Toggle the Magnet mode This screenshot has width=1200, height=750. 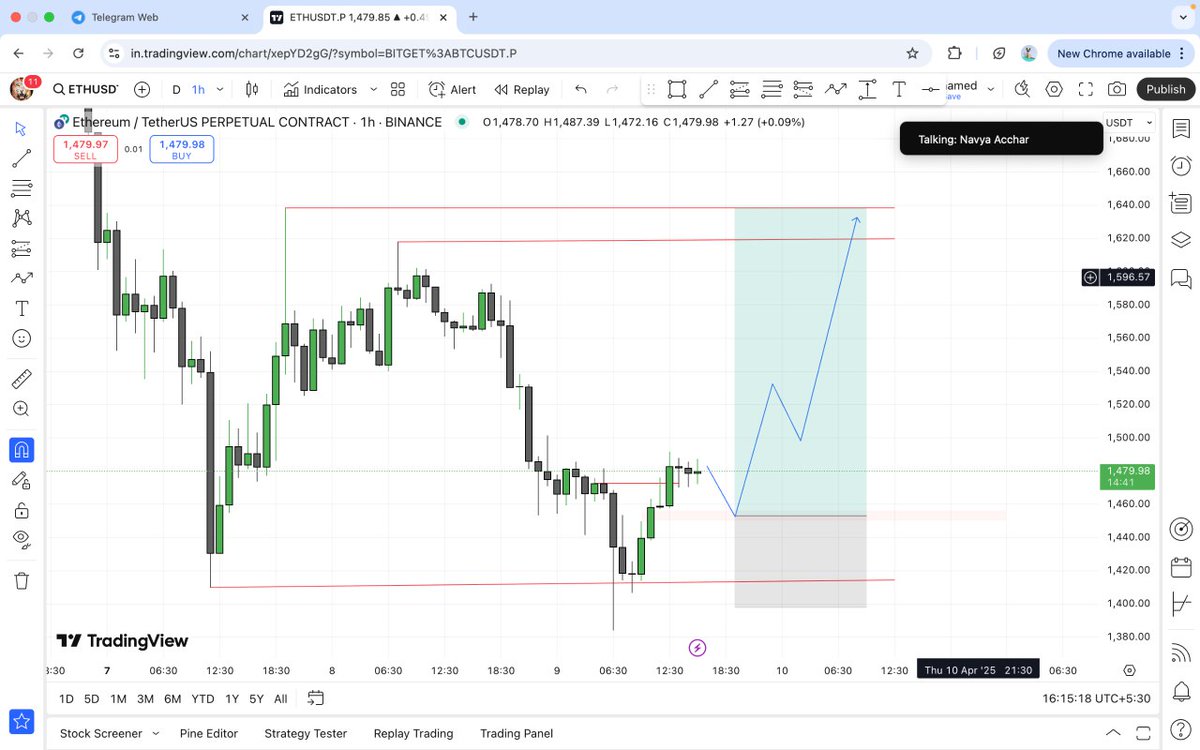(x=21, y=450)
